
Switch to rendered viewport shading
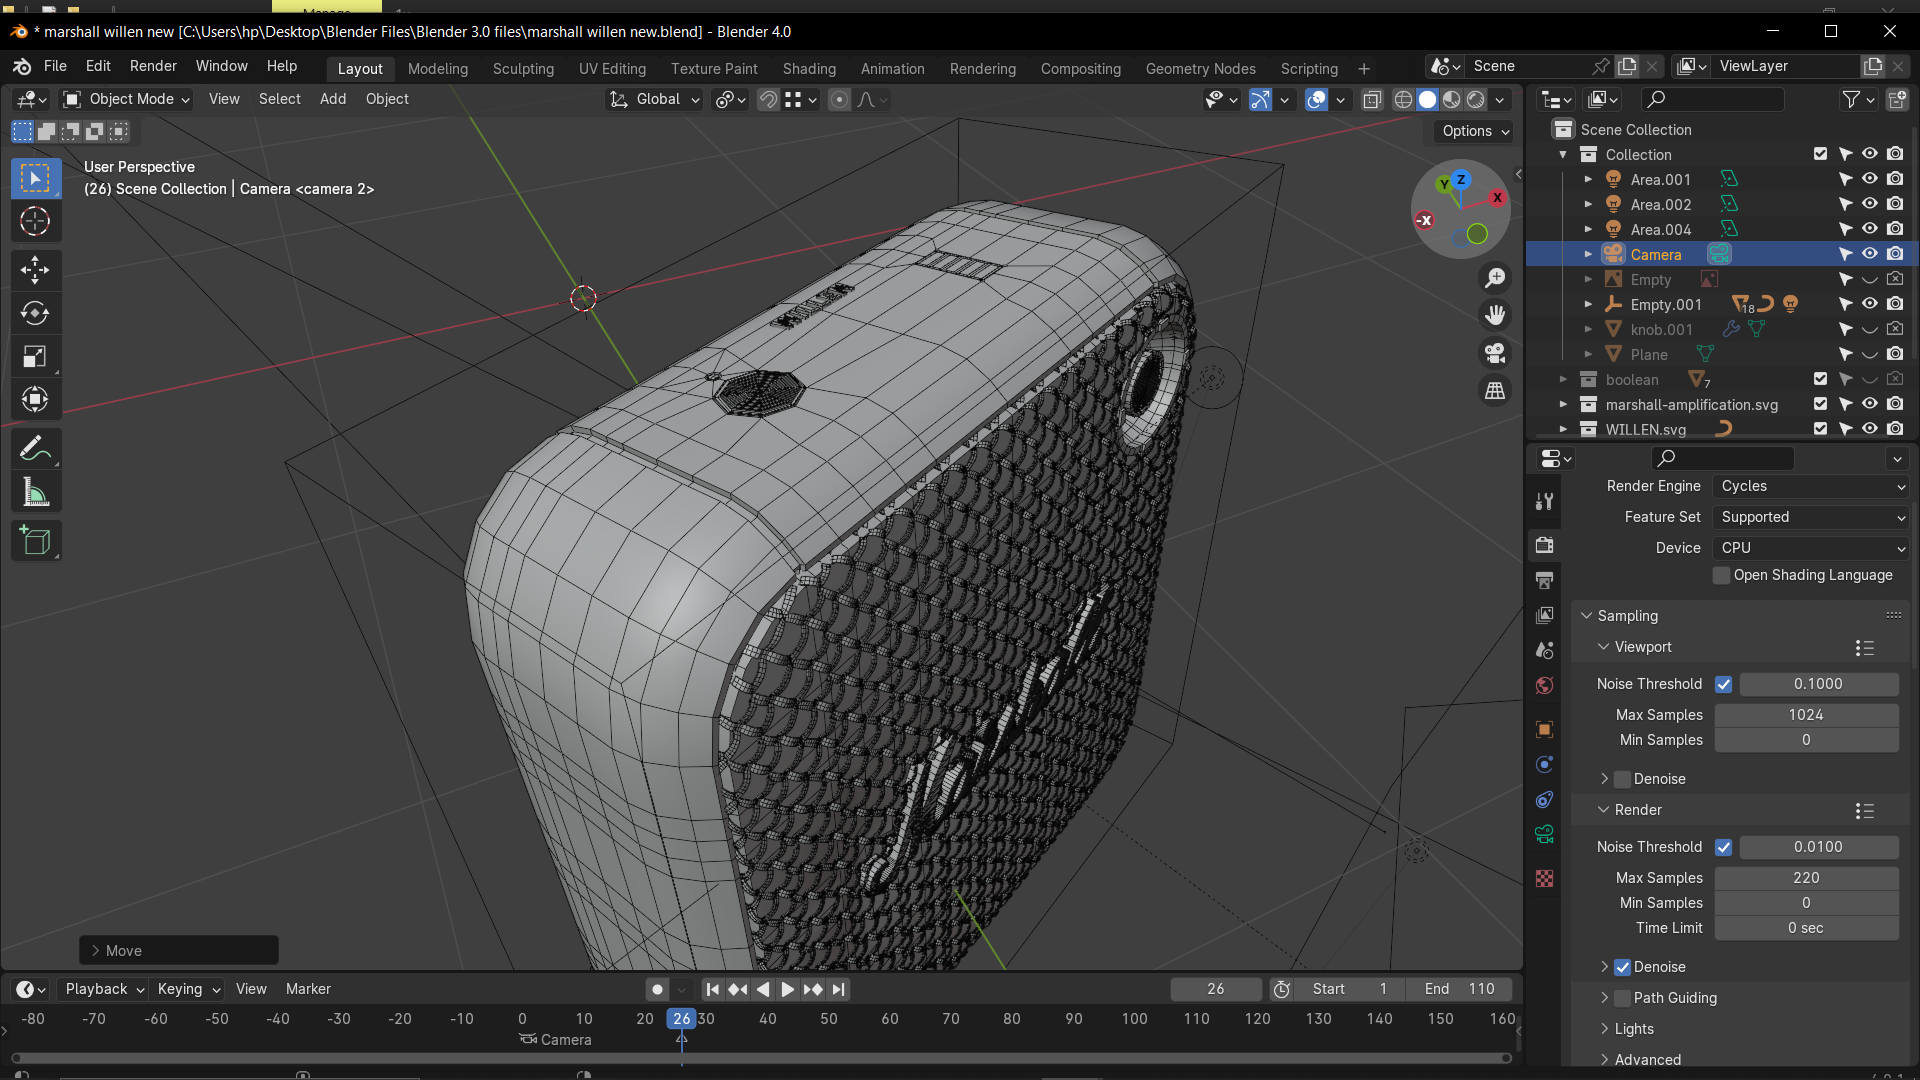pos(1475,99)
